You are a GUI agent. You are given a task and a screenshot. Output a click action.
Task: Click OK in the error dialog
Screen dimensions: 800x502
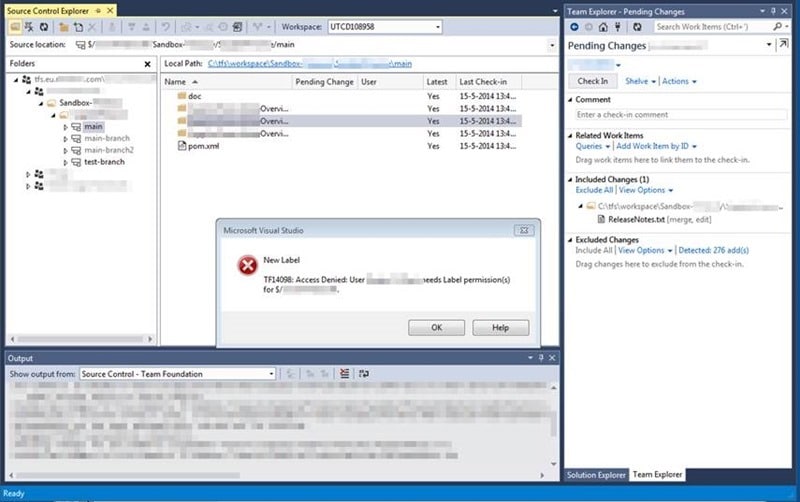[x=436, y=328]
